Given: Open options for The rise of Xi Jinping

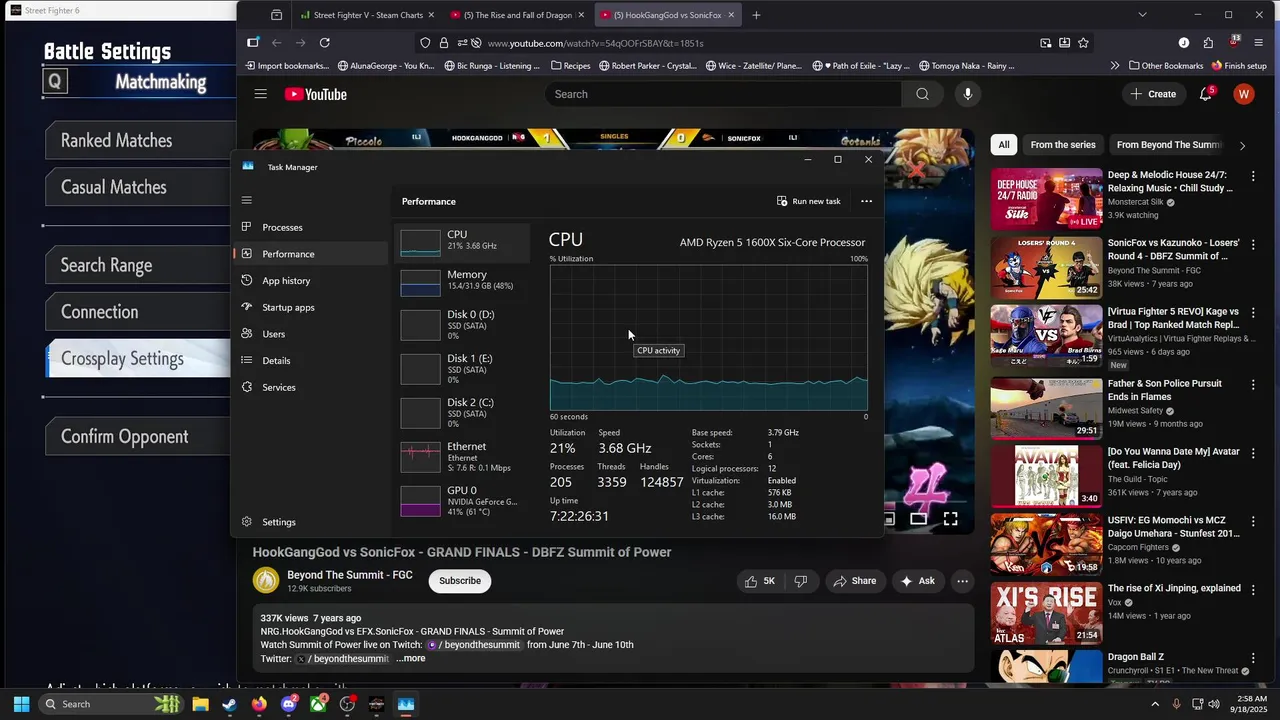Looking at the screenshot, I should click(1253, 589).
